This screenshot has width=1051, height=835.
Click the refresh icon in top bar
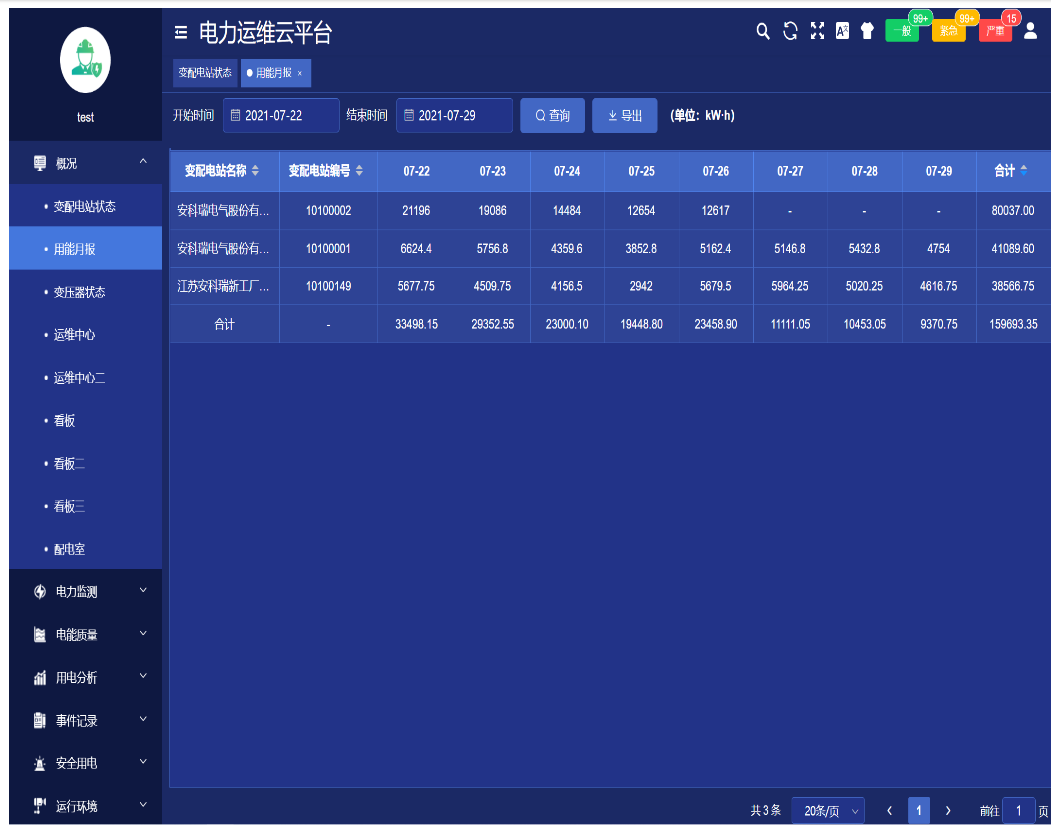[x=790, y=32]
